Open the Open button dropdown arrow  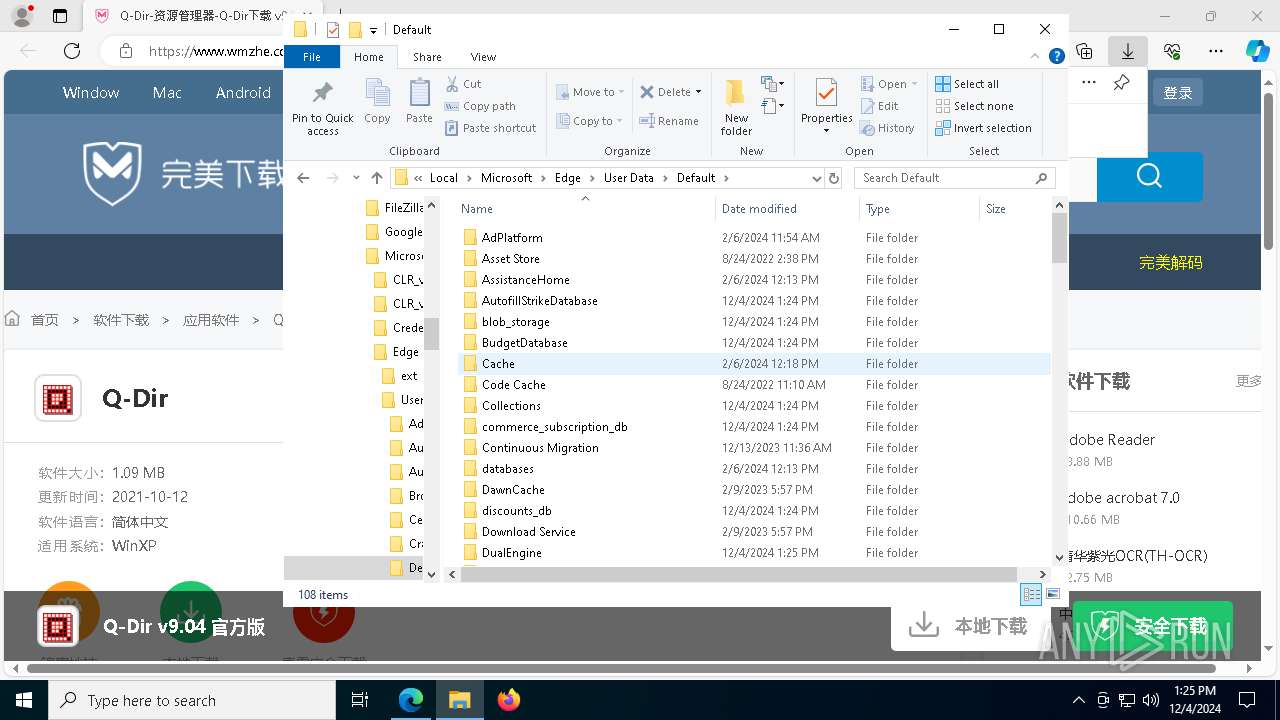914,84
